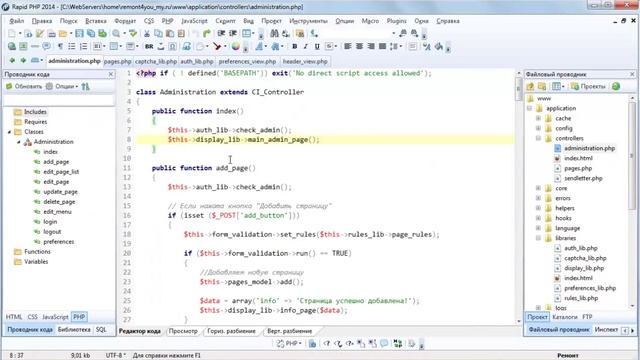This screenshot has height=360, width=640.
Task: Select display_lib.php in libraries folder
Action: click(x=584, y=268)
